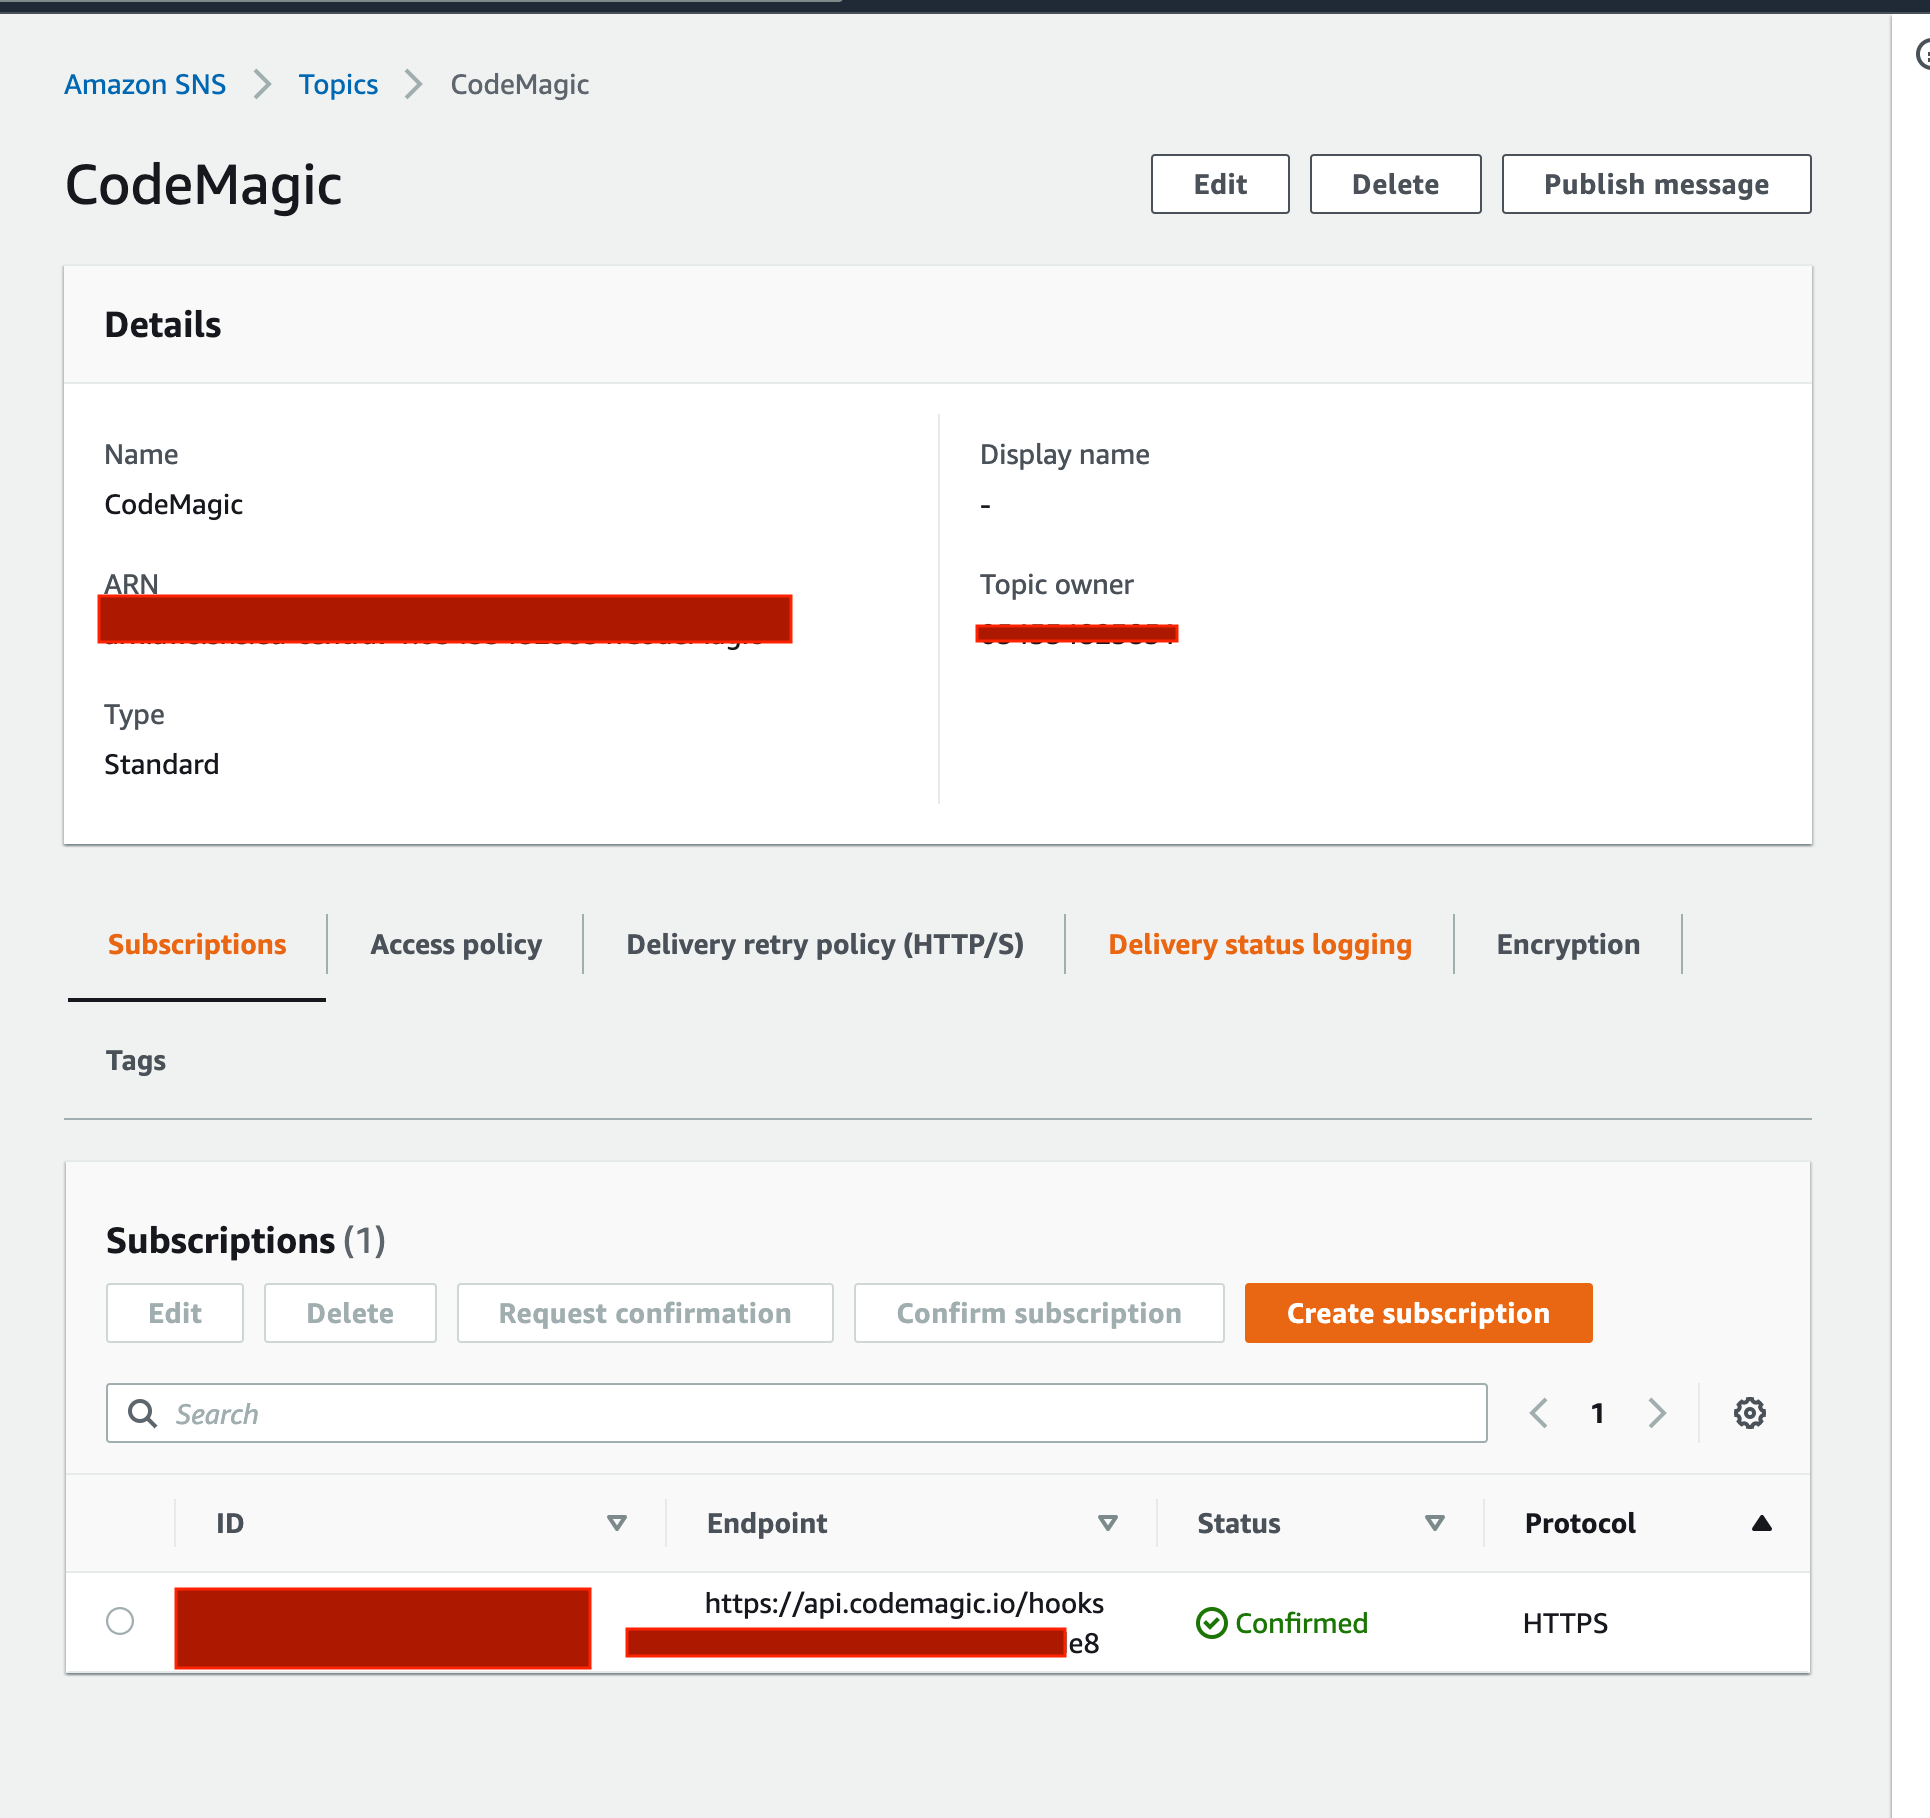Switch to Access policy tab
This screenshot has width=1930, height=1818.
pos(456,944)
